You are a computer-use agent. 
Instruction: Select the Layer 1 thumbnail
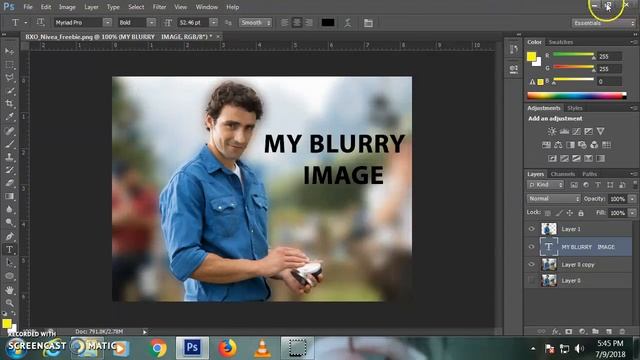pyautogui.click(x=549, y=229)
